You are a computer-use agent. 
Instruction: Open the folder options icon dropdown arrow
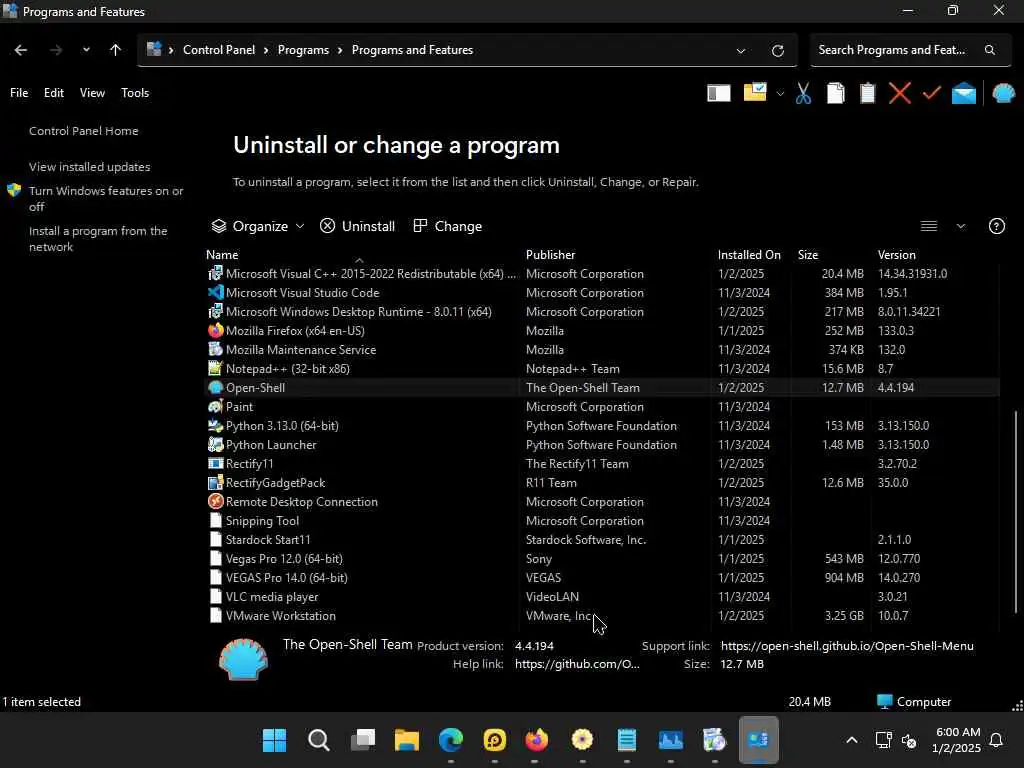tap(780, 94)
